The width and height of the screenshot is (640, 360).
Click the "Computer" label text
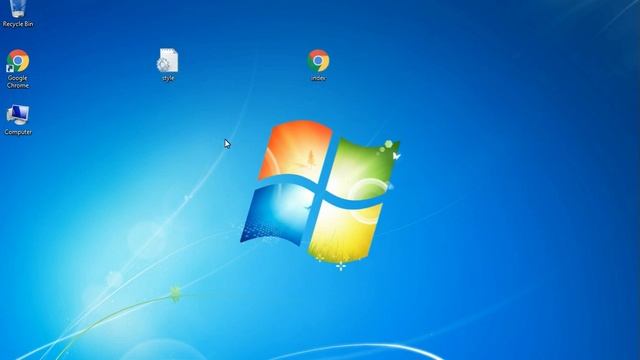18,132
